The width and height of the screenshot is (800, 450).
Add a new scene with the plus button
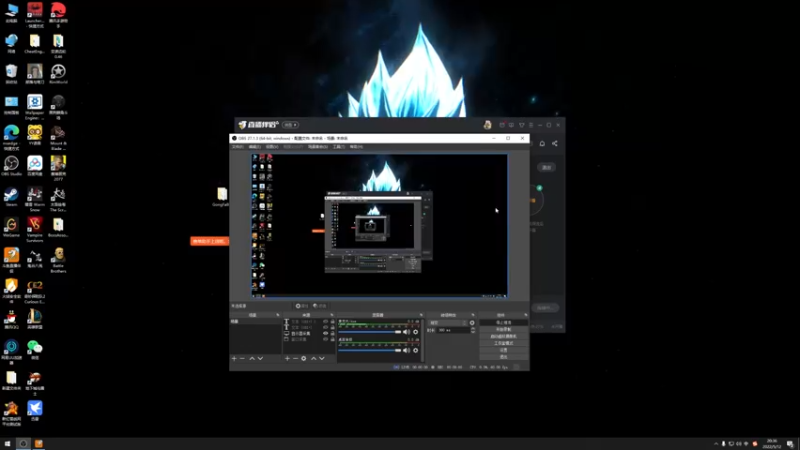[x=234, y=358]
